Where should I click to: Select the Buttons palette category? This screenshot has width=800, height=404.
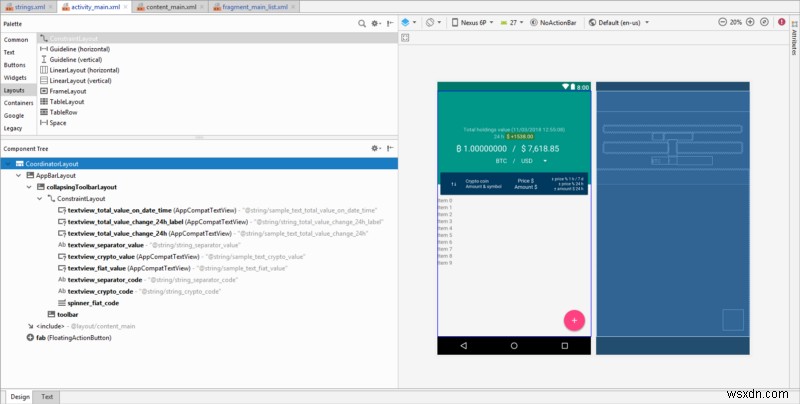click(x=15, y=65)
